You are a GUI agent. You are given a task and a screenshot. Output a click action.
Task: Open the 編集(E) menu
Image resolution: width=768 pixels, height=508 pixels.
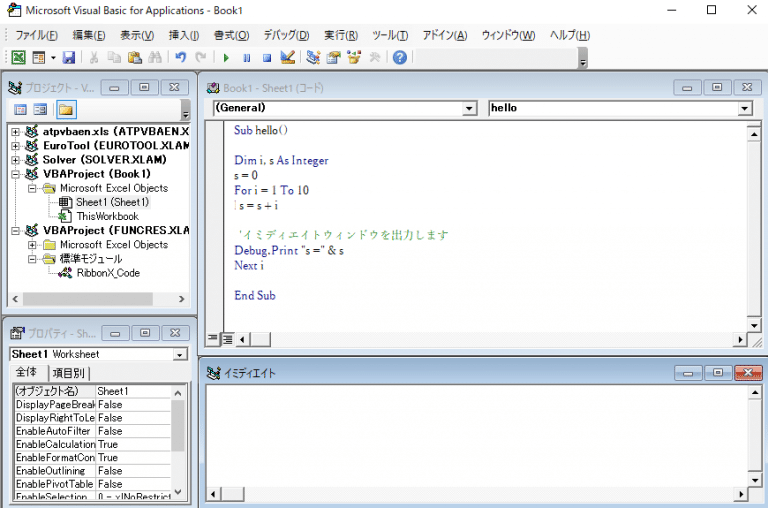89,35
